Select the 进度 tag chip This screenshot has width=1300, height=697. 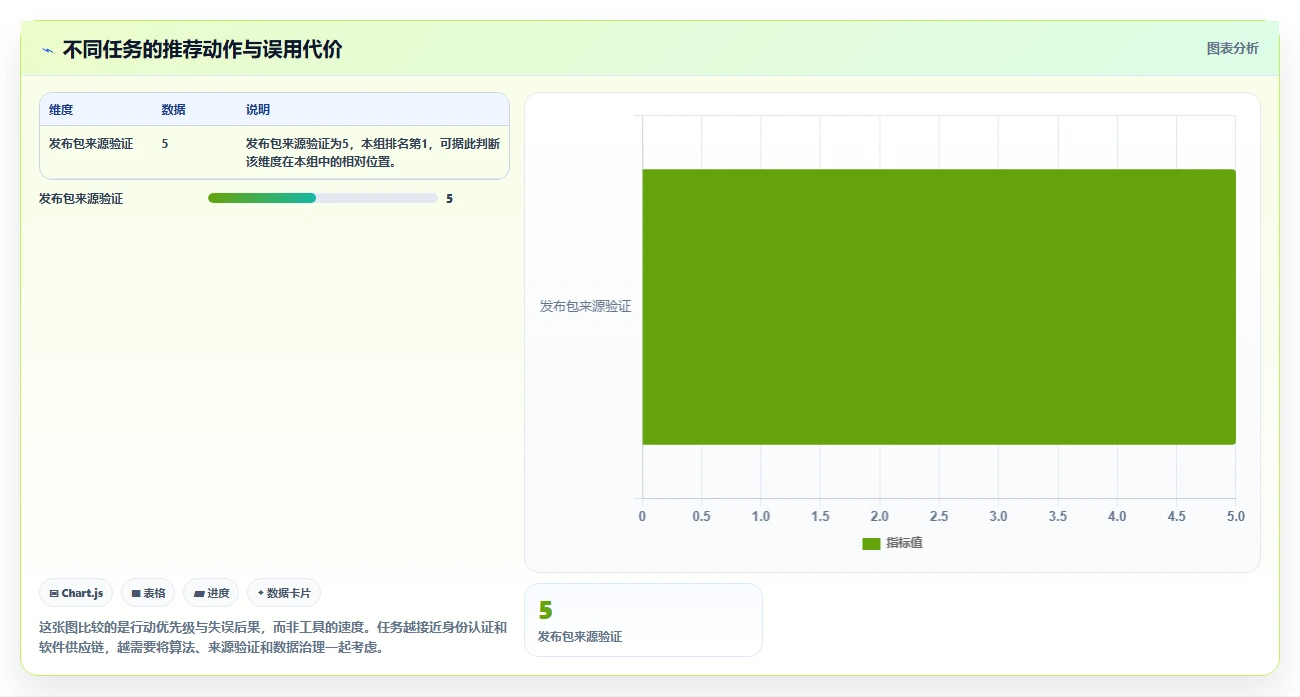click(x=211, y=593)
